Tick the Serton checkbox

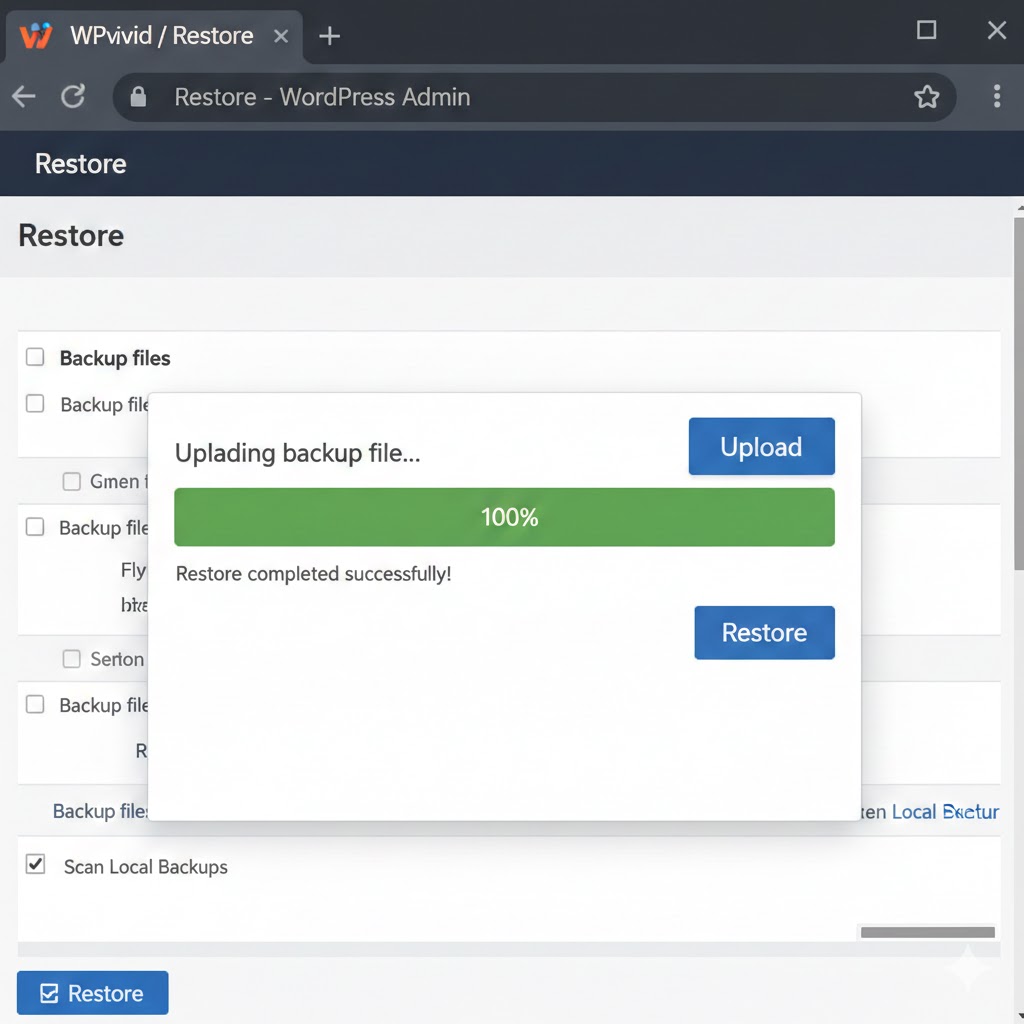(x=72, y=659)
